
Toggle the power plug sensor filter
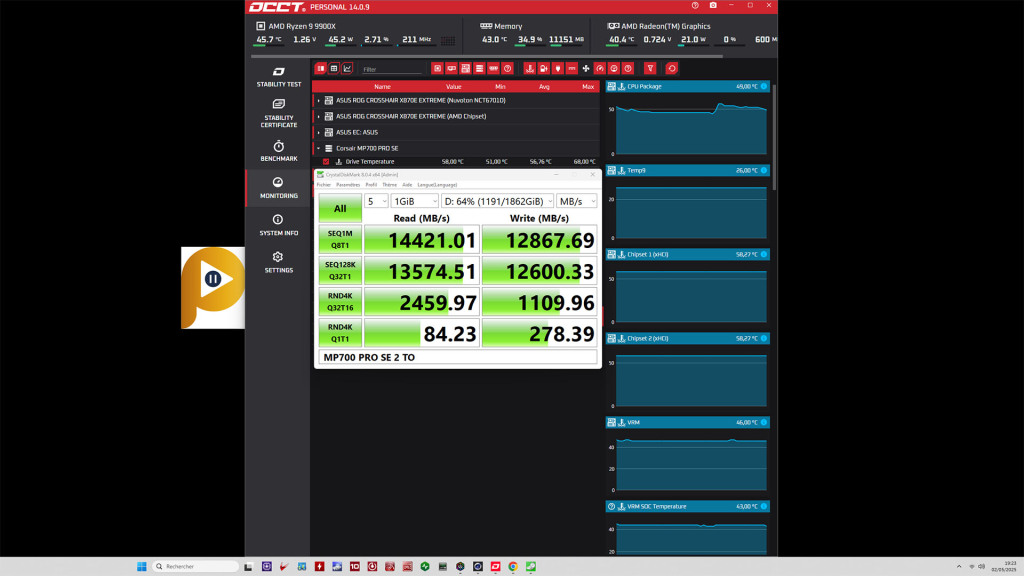pos(558,69)
